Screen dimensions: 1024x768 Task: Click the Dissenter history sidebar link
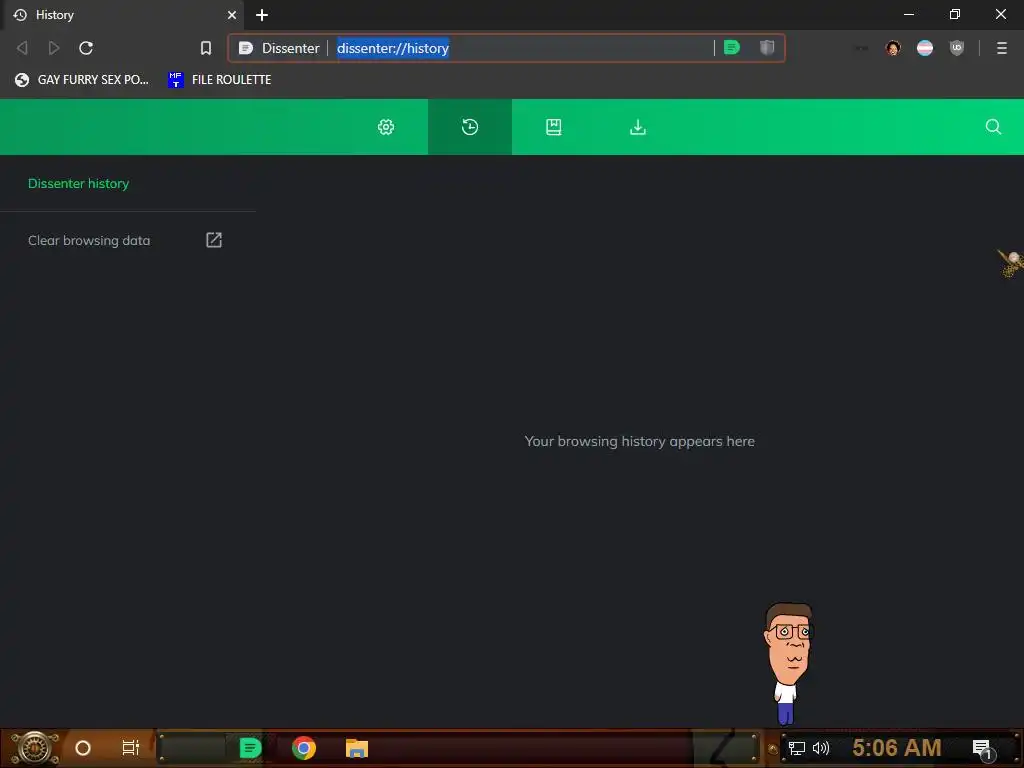pyautogui.click(x=78, y=184)
